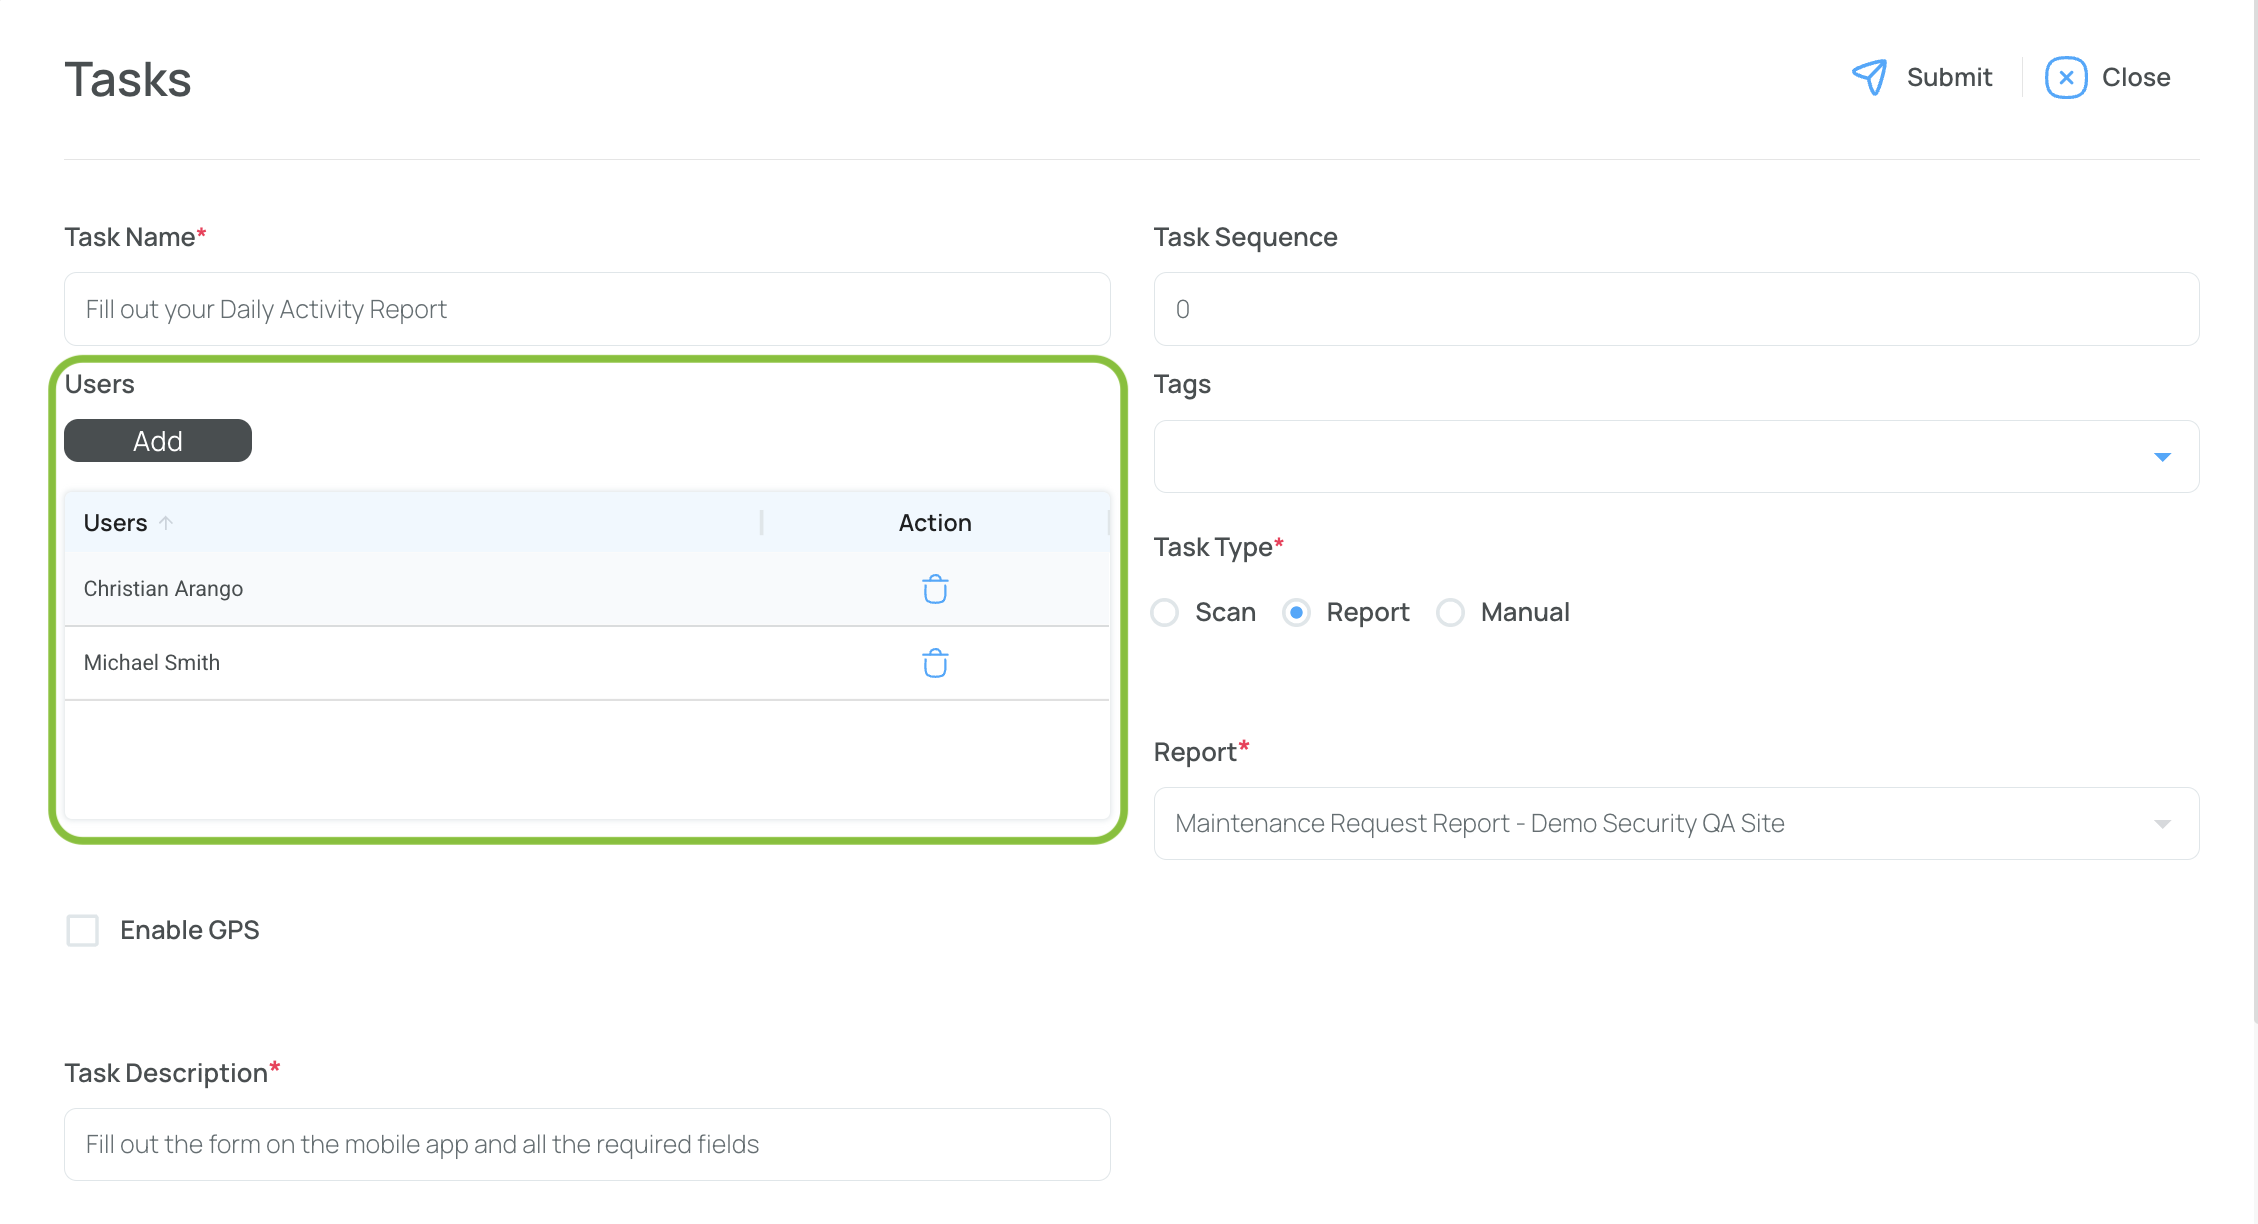This screenshot has width=2258, height=1224.
Task: Expand the Report selection dropdown
Action: click(2162, 824)
